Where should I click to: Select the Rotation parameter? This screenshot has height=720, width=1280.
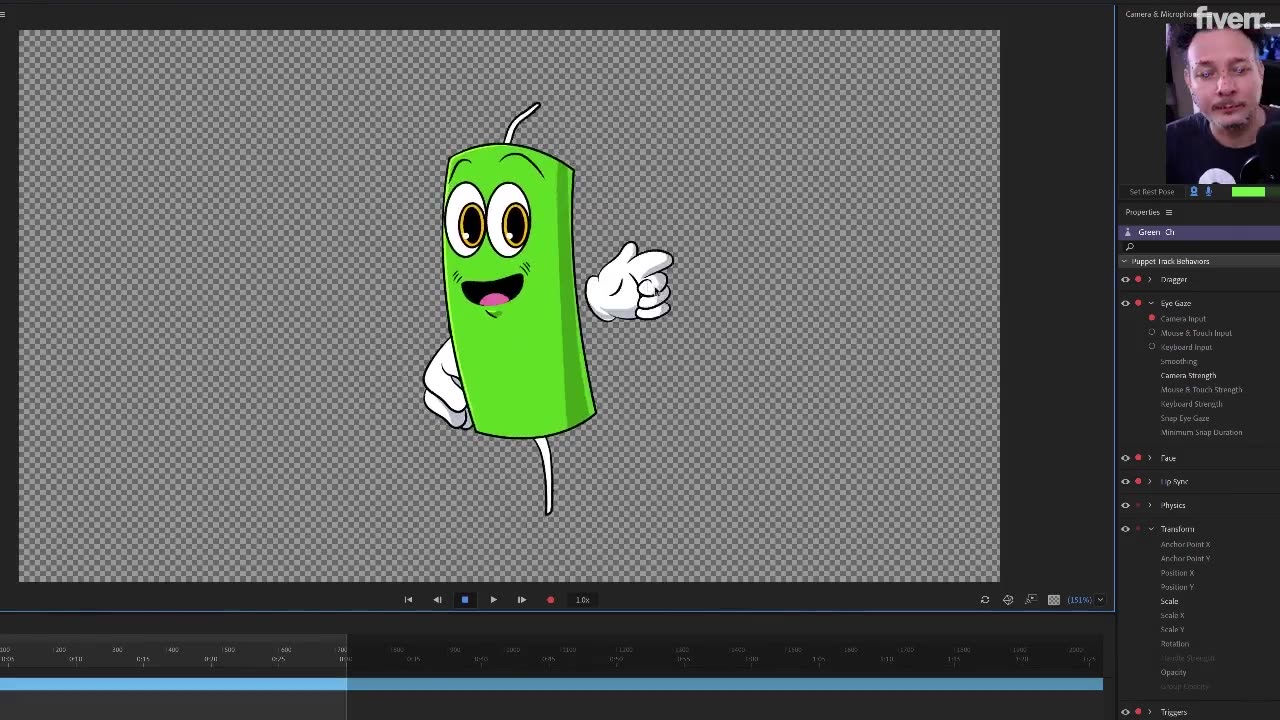(x=1175, y=644)
